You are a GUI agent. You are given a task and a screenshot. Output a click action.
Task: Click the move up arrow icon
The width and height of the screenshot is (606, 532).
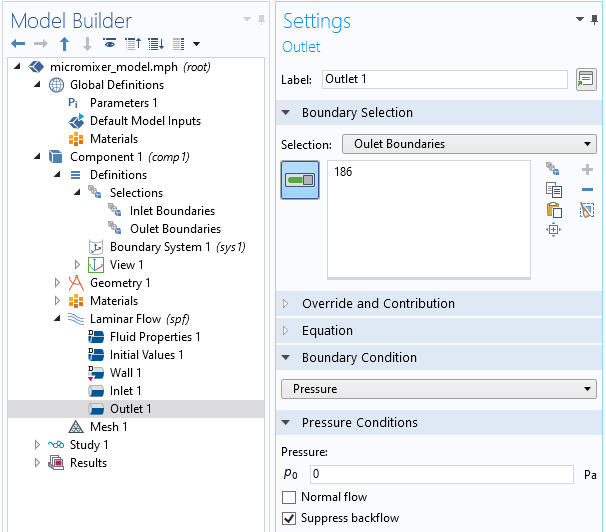pos(65,44)
